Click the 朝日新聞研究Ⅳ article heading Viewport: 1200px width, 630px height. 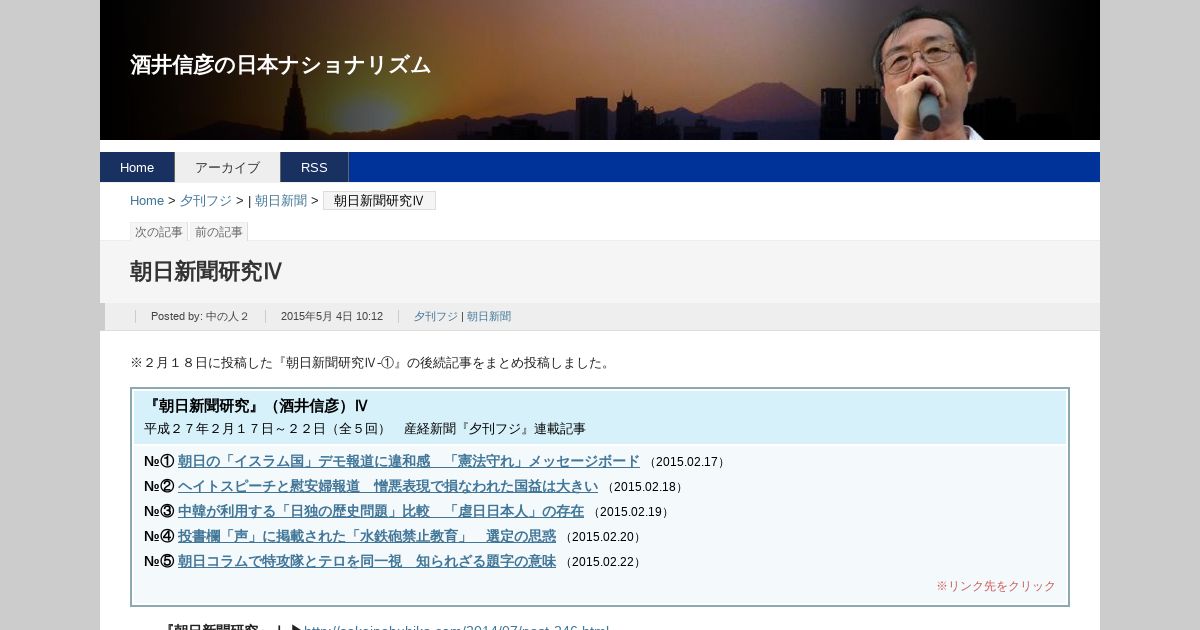(206, 272)
